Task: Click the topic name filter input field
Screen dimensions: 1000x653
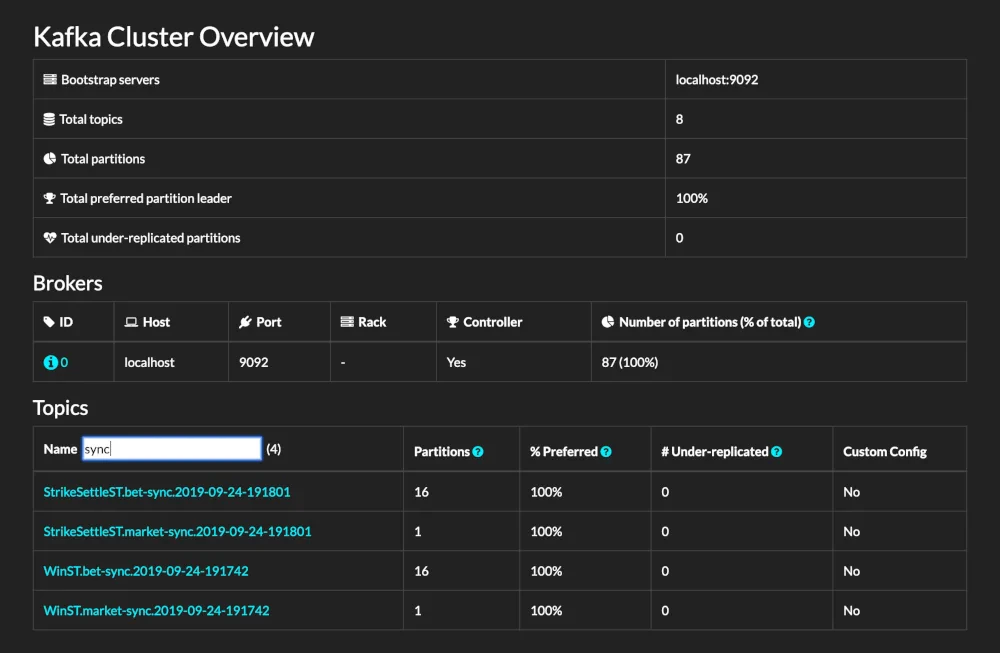Action: (x=170, y=448)
